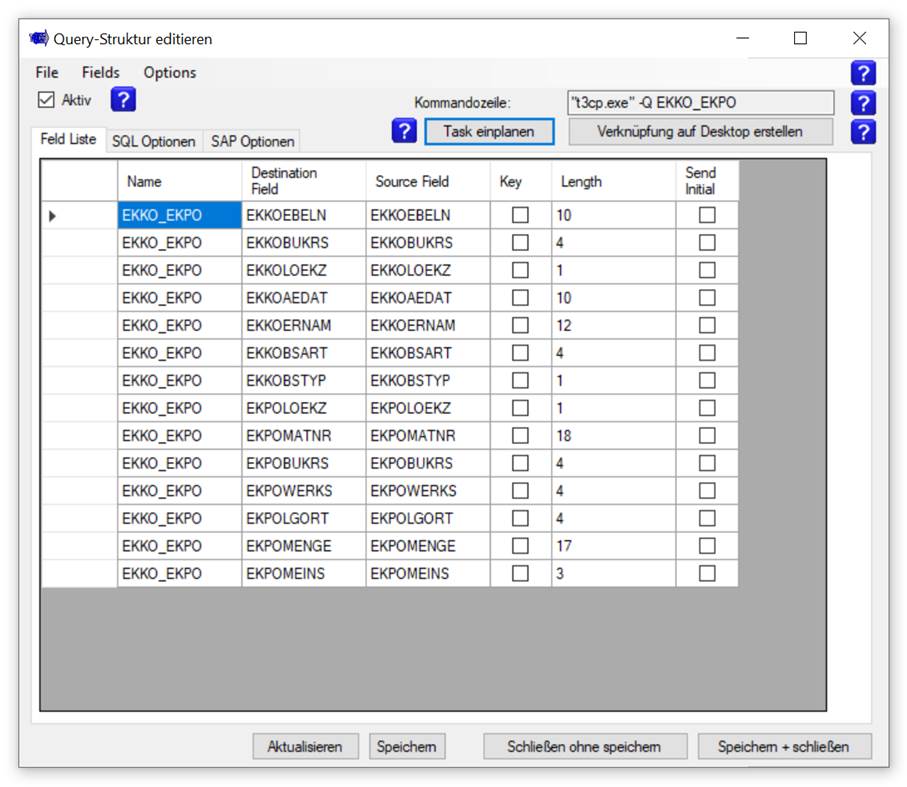Image resolution: width=907 pixels, height=787 pixels.
Task: Select destination field cell EKPOWERKS
Action: (x=304, y=491)
